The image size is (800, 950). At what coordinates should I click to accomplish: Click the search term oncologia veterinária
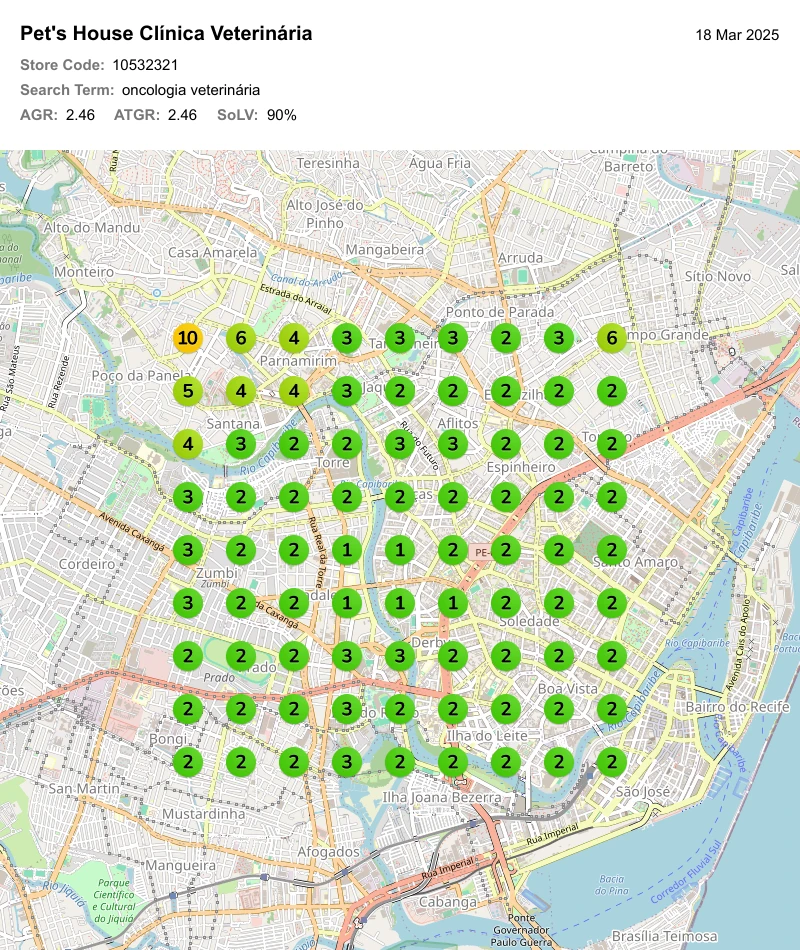[191, 90]
